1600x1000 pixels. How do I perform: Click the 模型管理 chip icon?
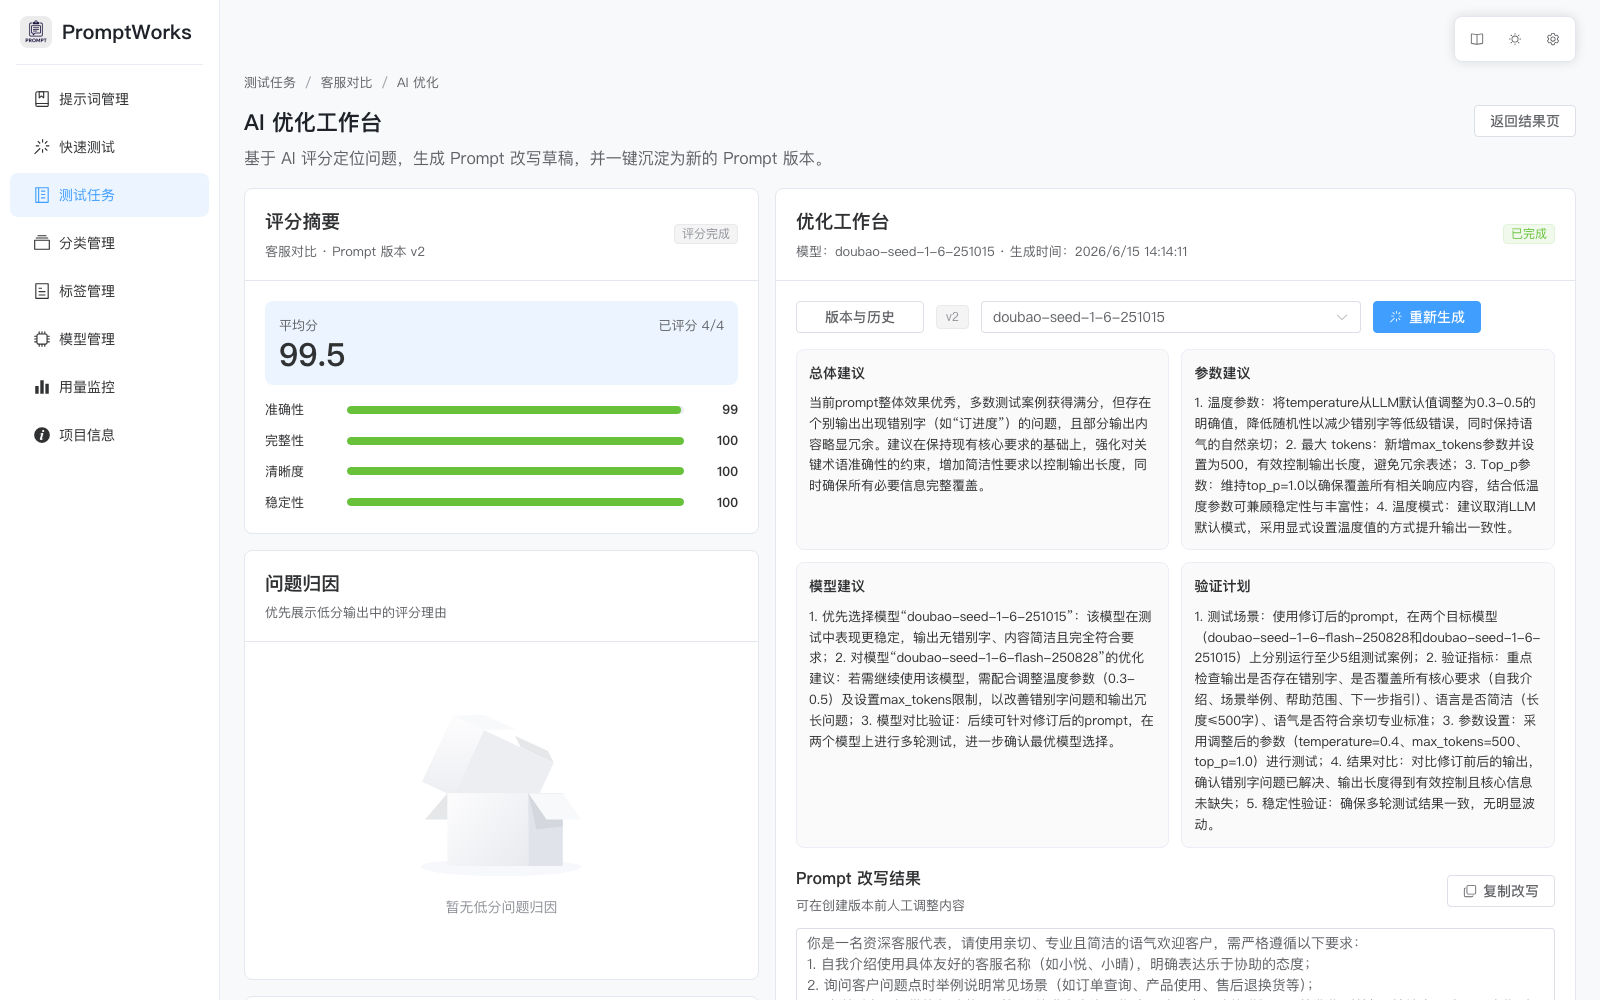42,339
